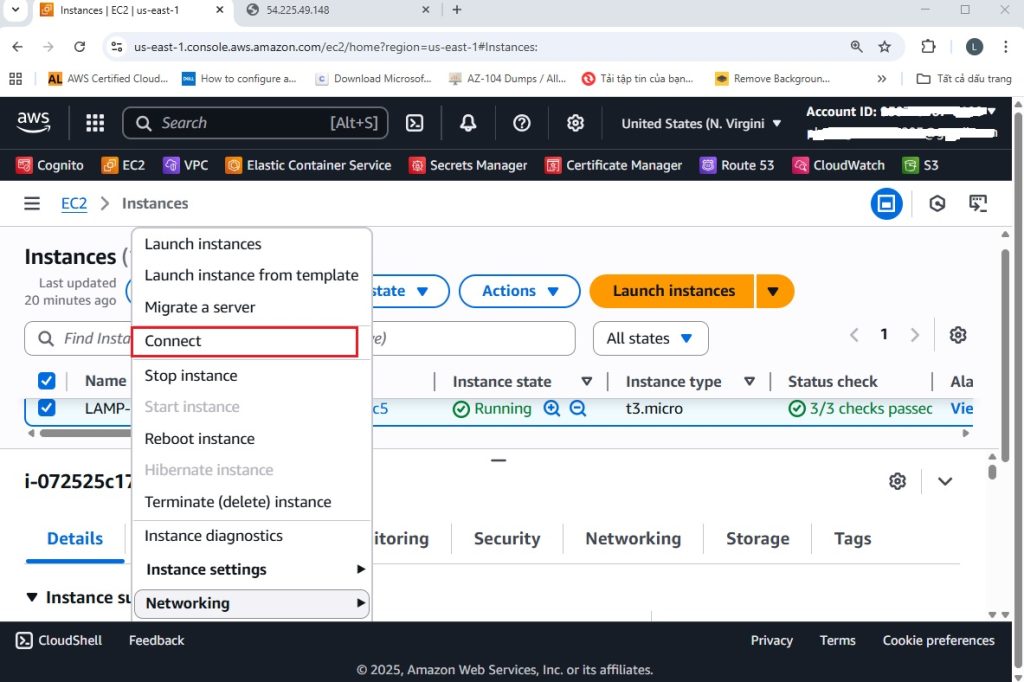
Task: Open S3 shortcut in favorites bar
Action: click(921, 165)
